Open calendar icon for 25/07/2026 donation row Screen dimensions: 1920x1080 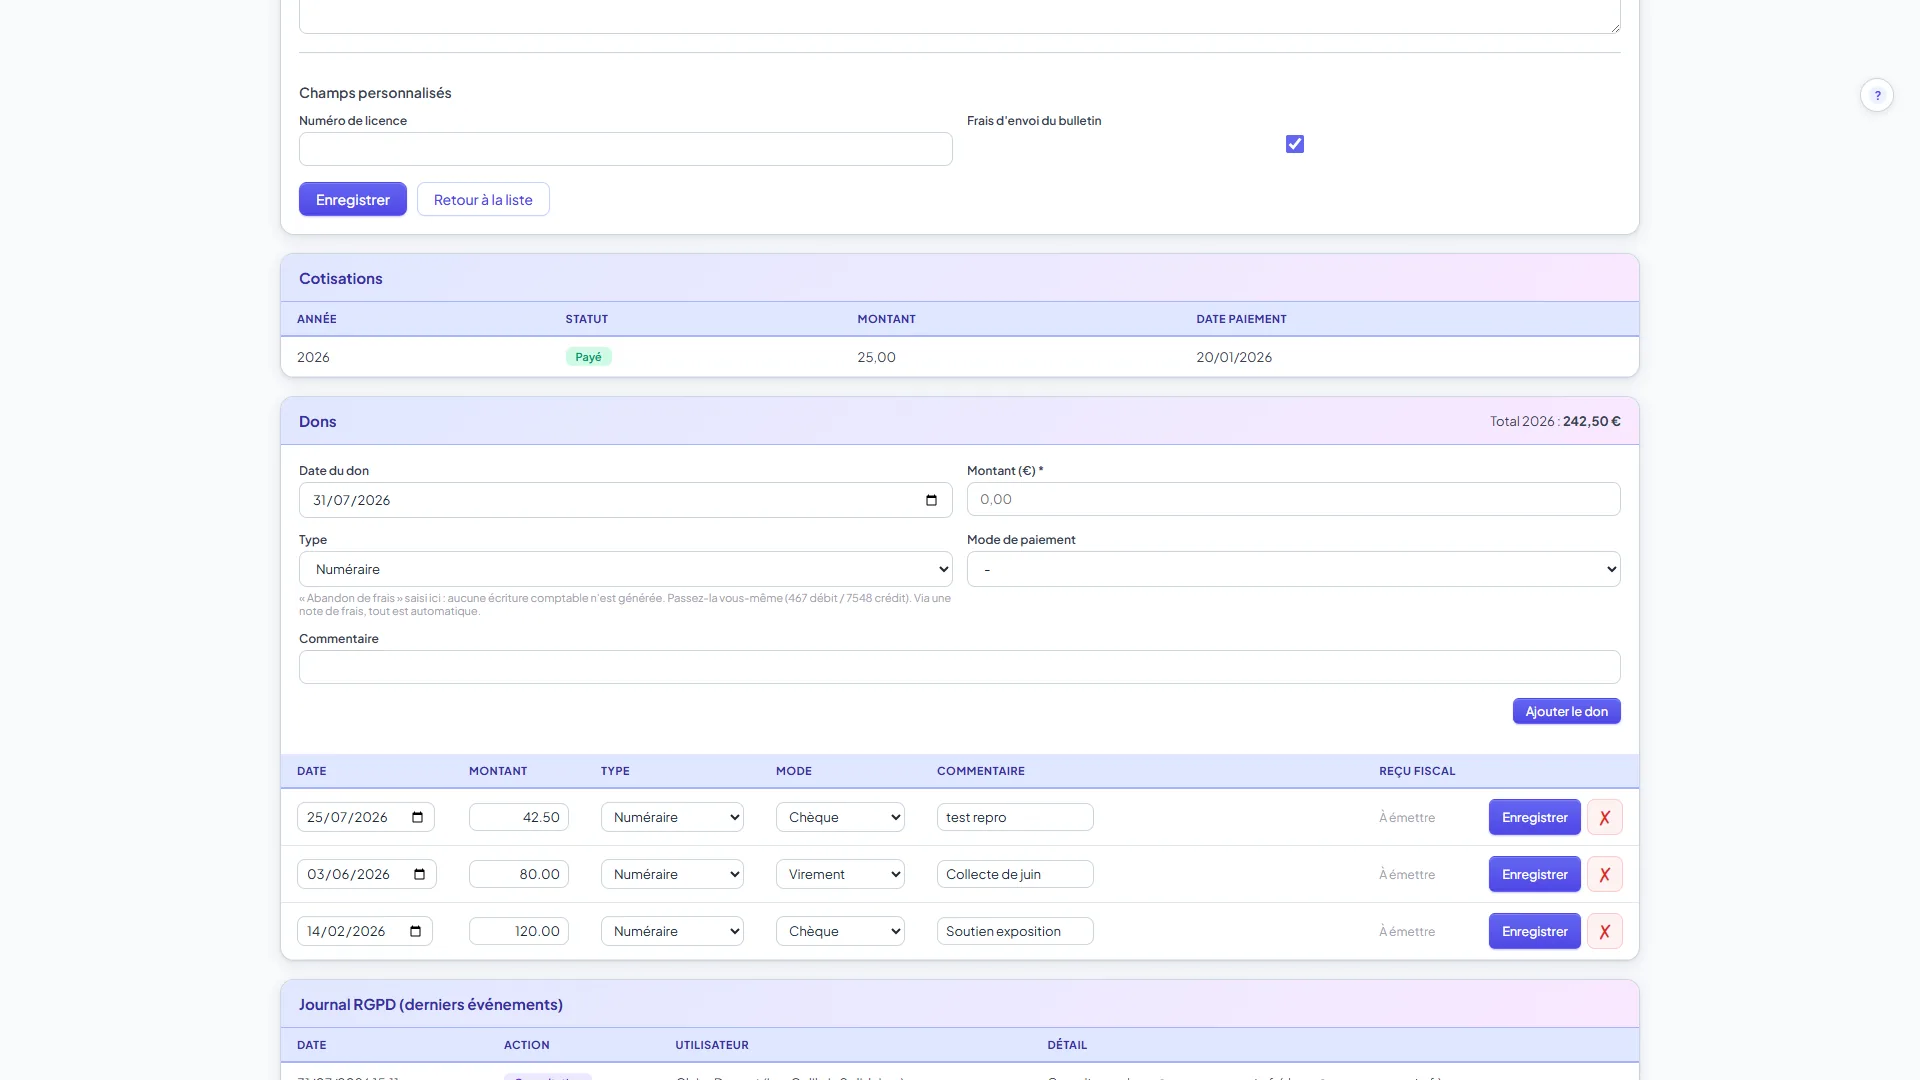tap(418, 817)
